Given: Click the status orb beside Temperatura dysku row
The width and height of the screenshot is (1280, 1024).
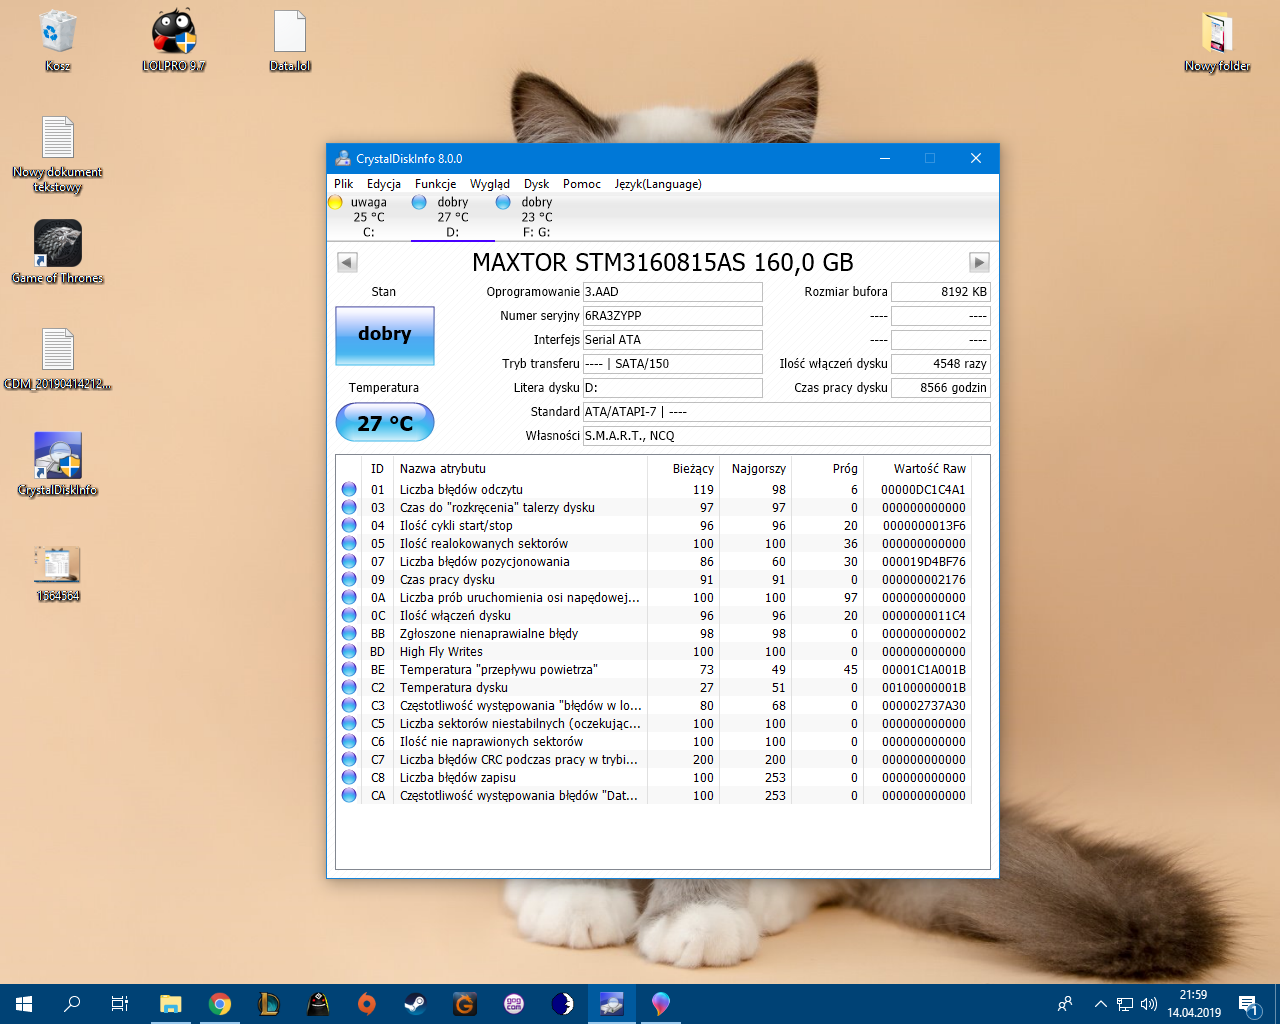Looking at the screenshot, I should [x=349, y=688].
